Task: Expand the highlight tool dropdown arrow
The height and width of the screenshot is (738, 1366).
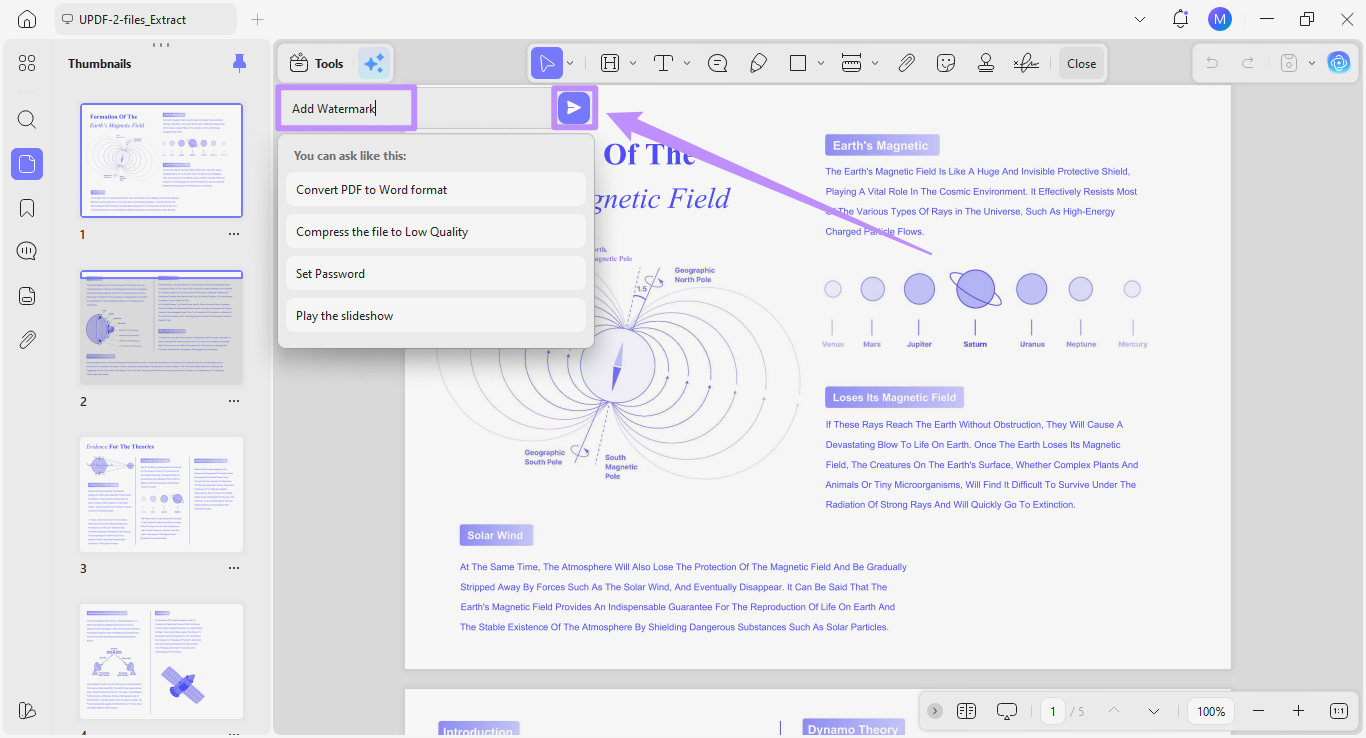Action: (633, 63)
